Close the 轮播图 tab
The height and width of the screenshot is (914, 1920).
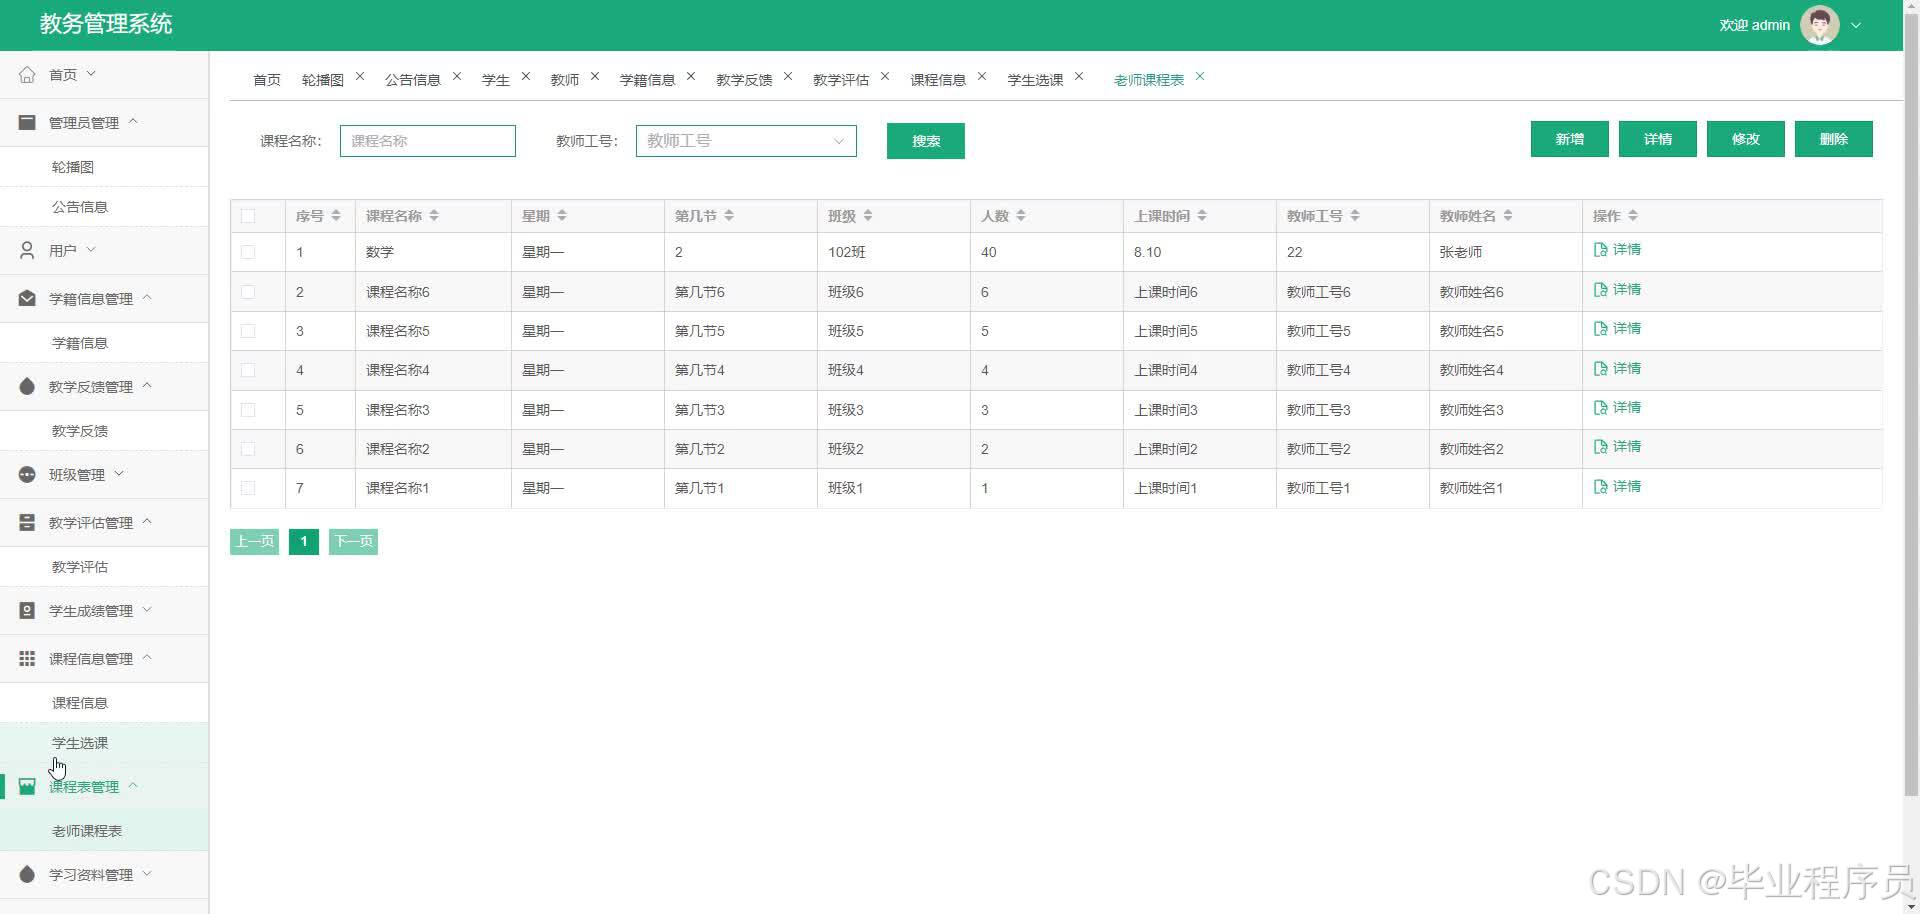(x=360, y=76)
